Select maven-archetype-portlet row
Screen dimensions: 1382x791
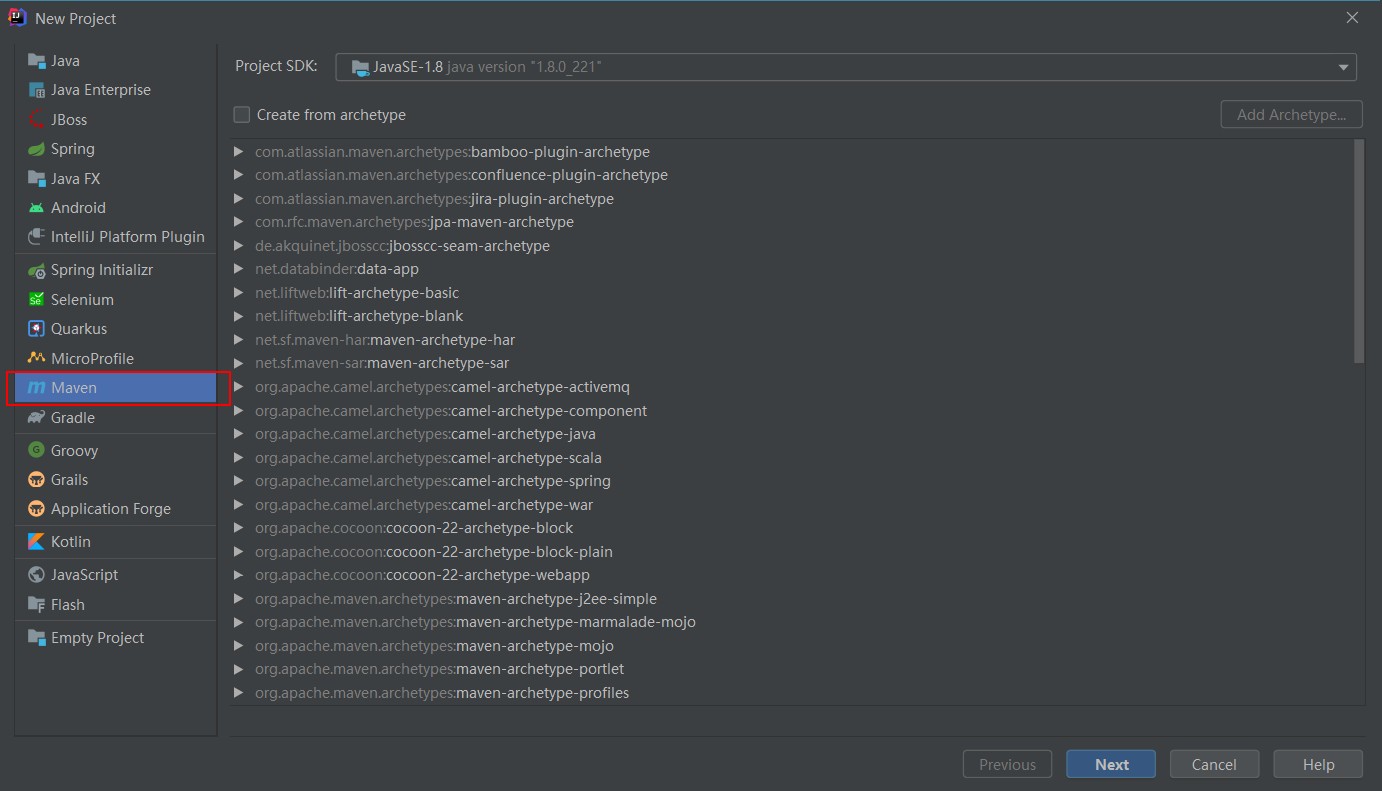pos(792,669)
